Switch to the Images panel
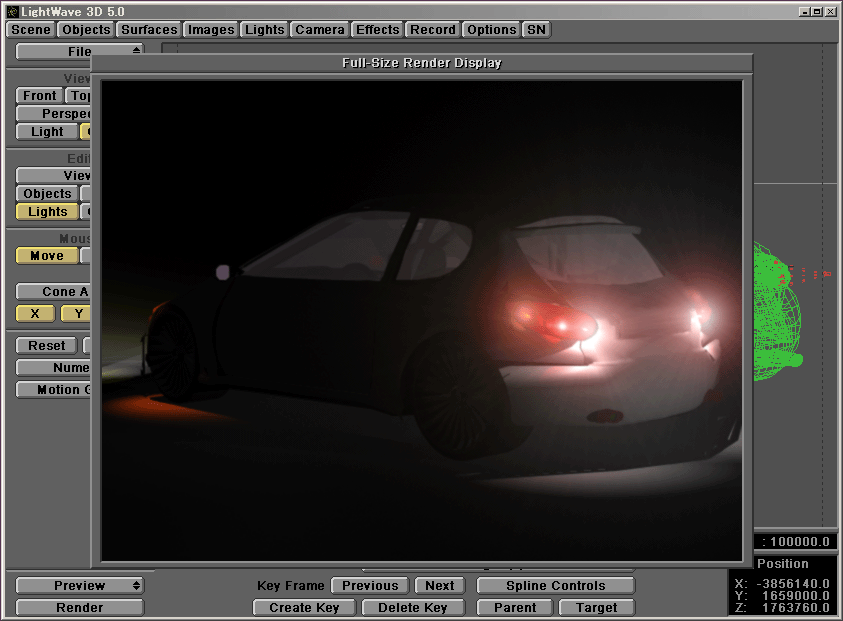843x621 pixels. (x=211, y=30)
